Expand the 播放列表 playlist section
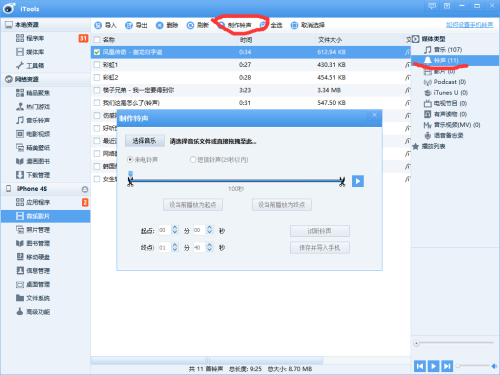Image resolution: width=500 pixels, height=375 pixels. [x=429, y=146]
